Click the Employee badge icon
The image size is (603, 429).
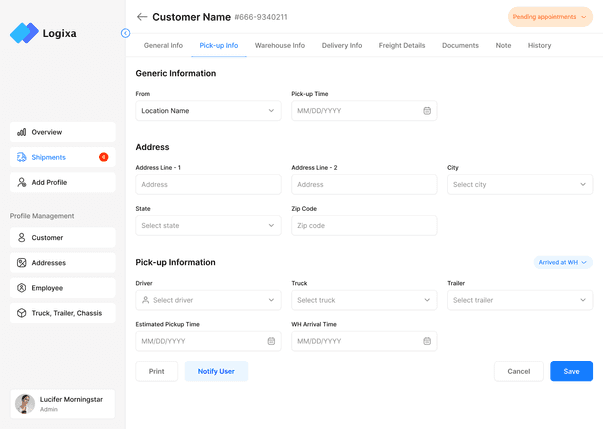pyautogui.click(x=22, y=288)
